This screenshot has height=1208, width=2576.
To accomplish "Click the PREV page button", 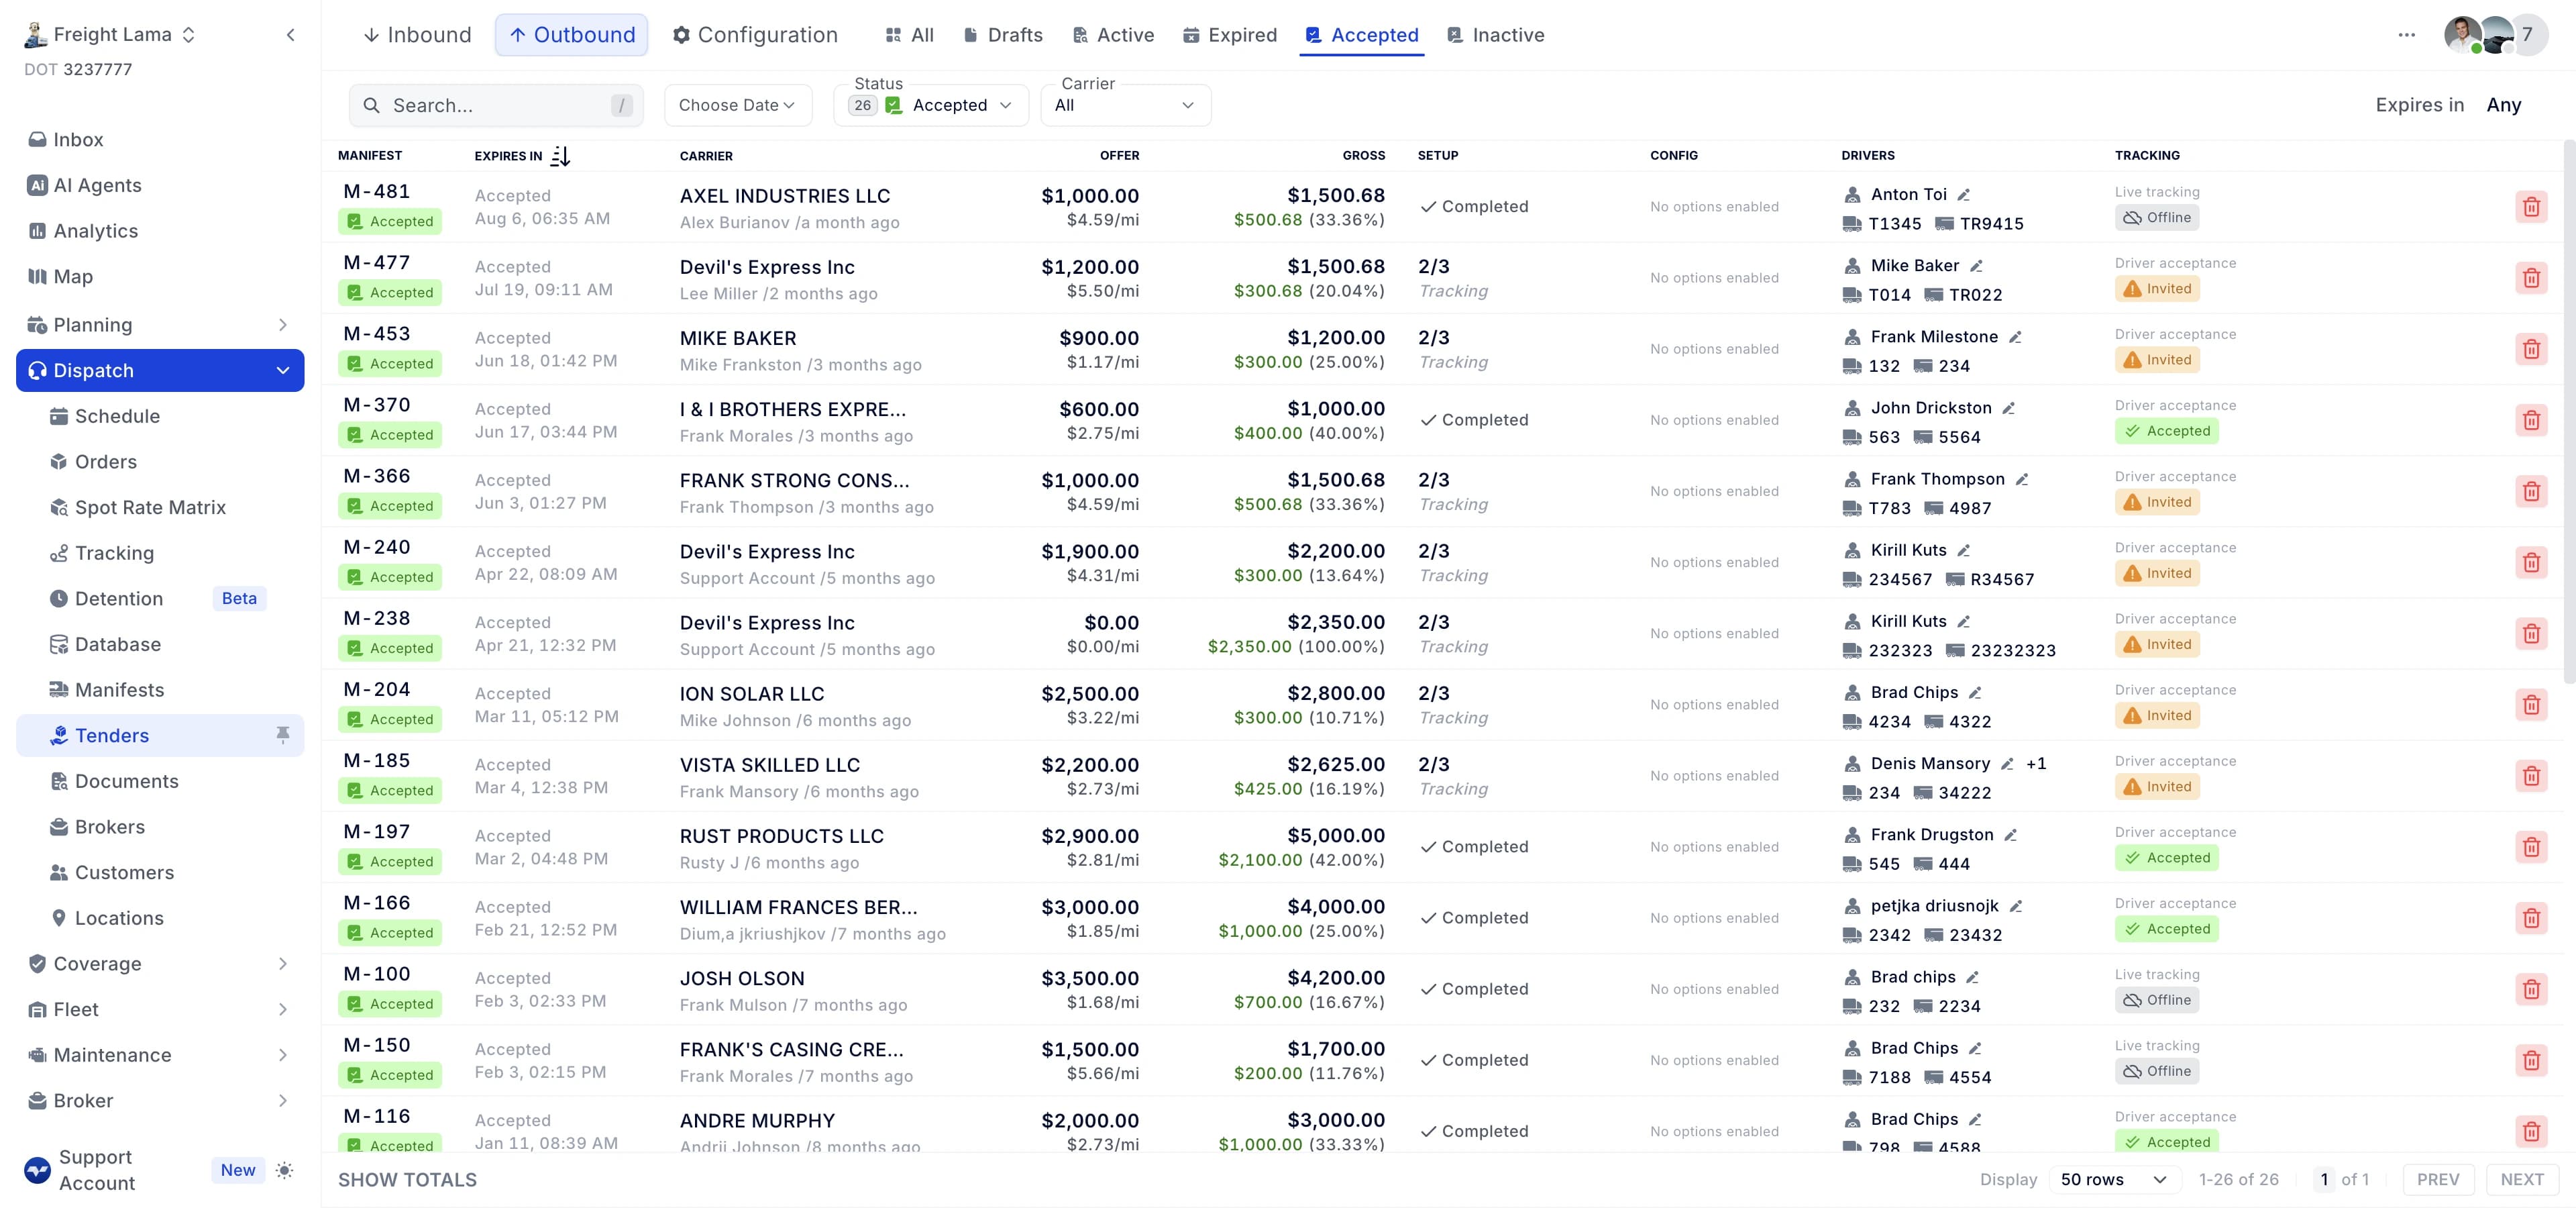I will (x=2438, y=1180).
